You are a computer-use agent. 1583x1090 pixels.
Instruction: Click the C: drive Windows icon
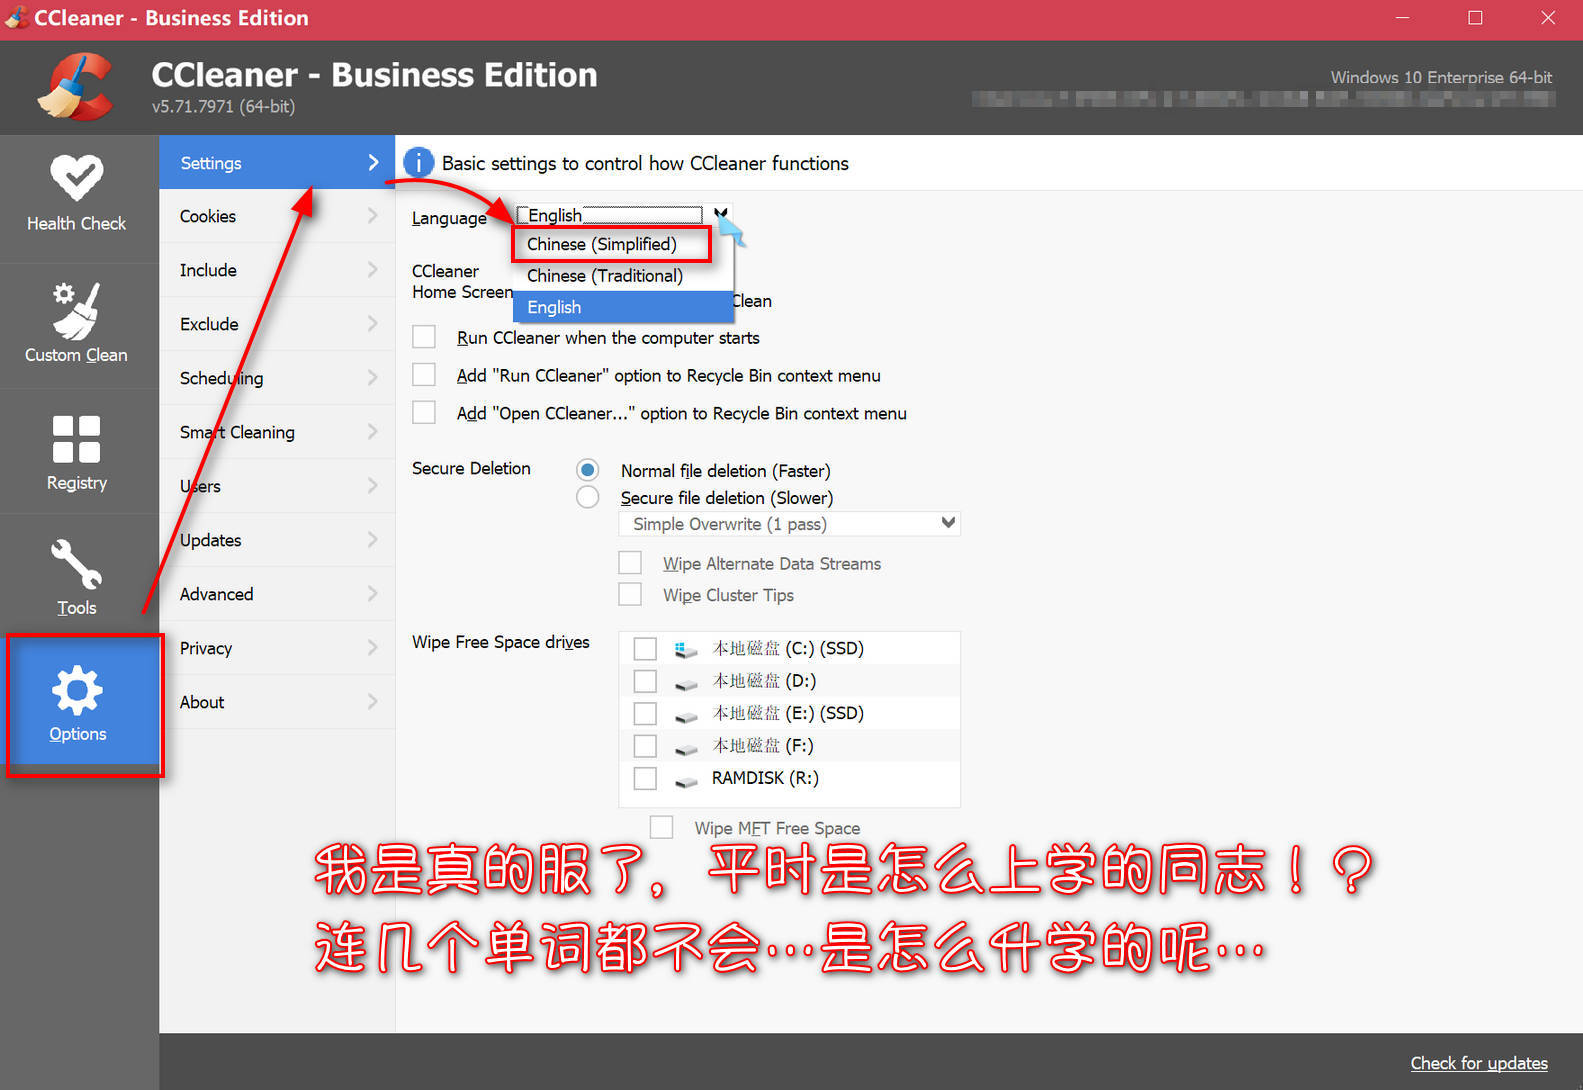point(685,649)
